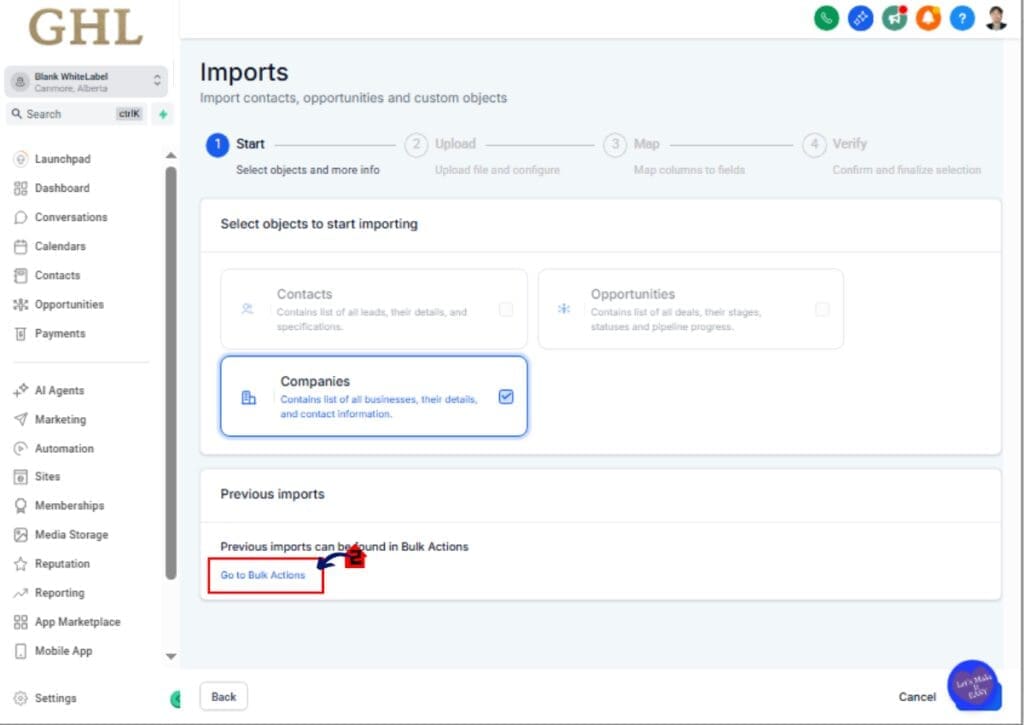Click the Go to Bulk Actions link
Screen dimensions: 1024x725
coord(263,575)
